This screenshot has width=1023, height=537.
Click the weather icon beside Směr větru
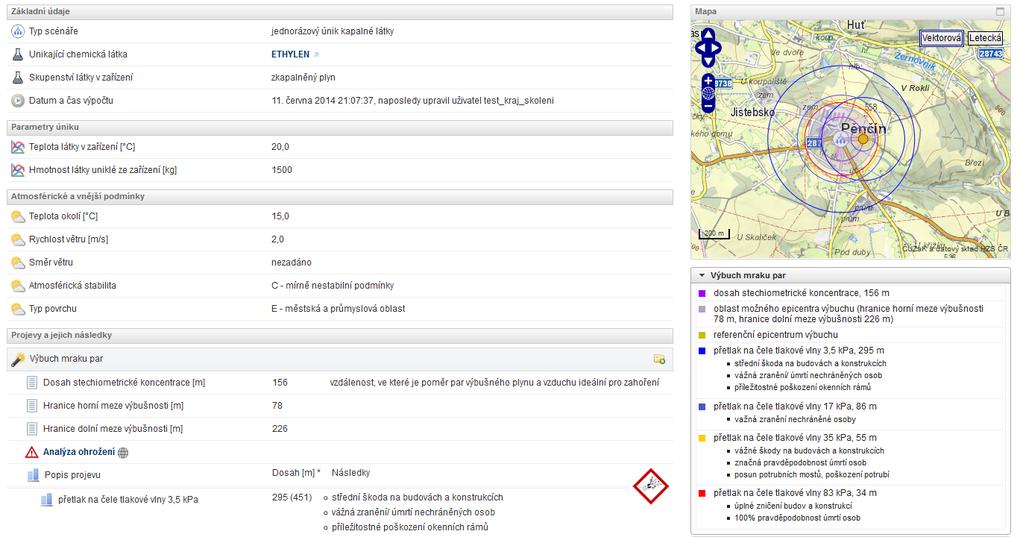coord(18,263)
